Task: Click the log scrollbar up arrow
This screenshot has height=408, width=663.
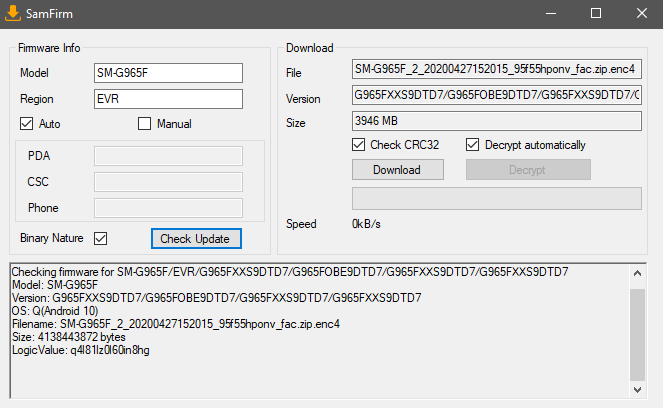Action: click(x=637, y=274)
